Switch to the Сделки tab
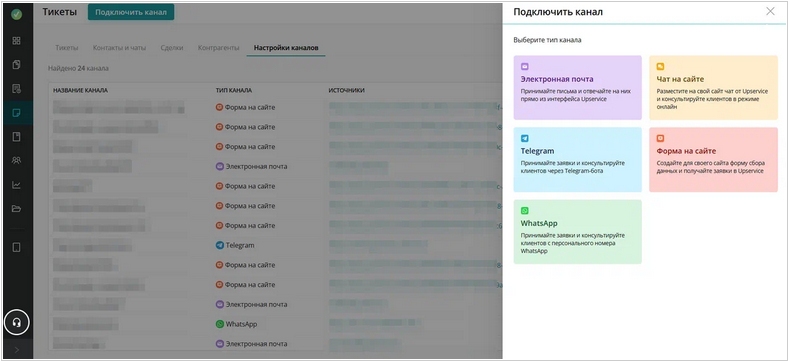Image resolution: width=788 pixels, height=361 pixels. pos(172,48)
